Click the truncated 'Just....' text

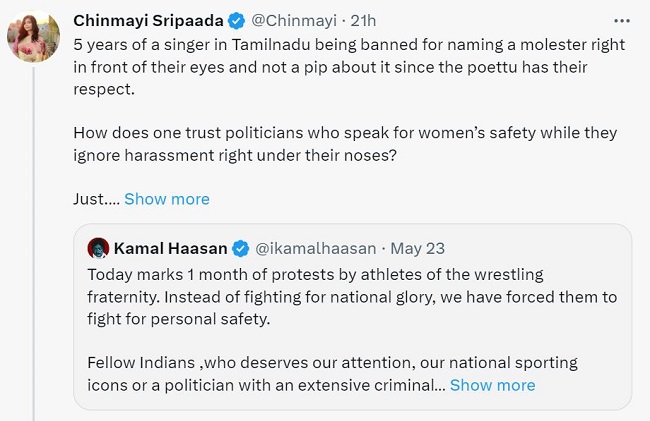pos(96,199)
